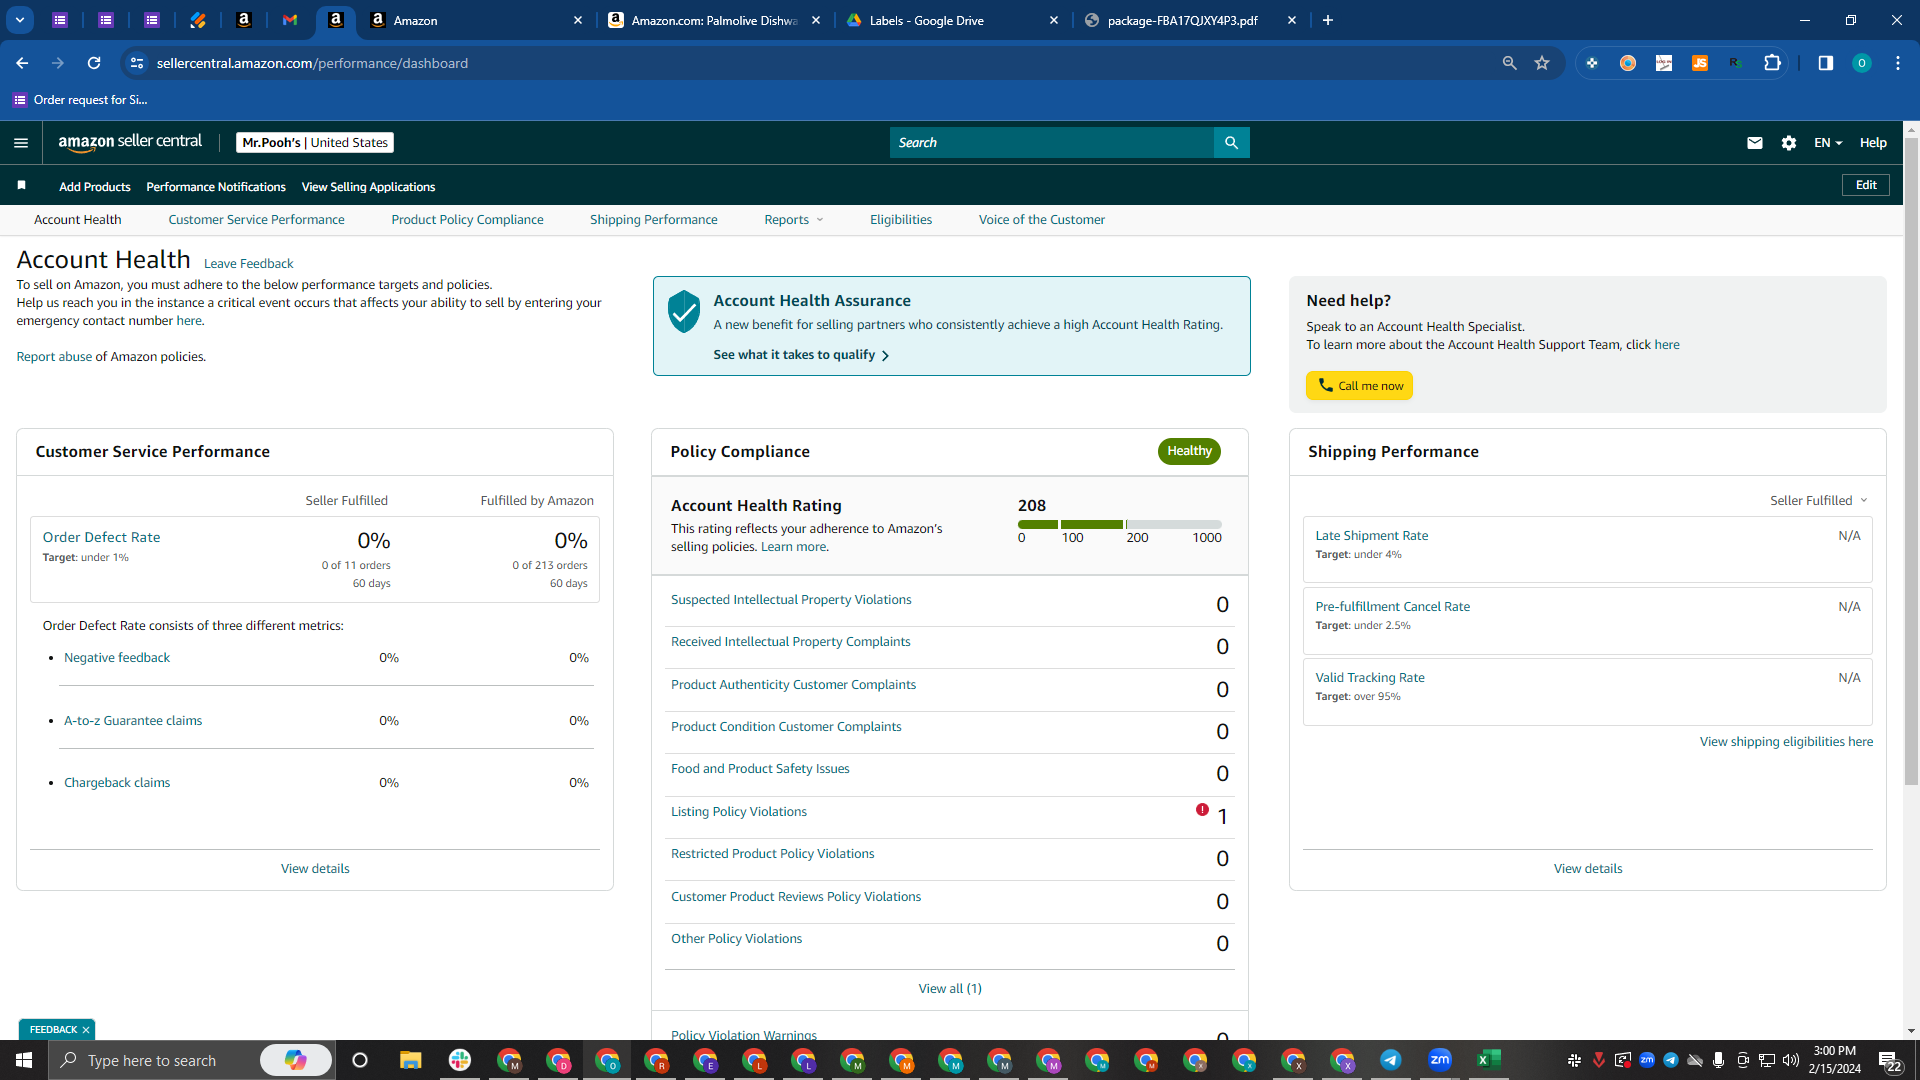
Task: Click the Windows taskbar search box
Action: click(152, 1060)
